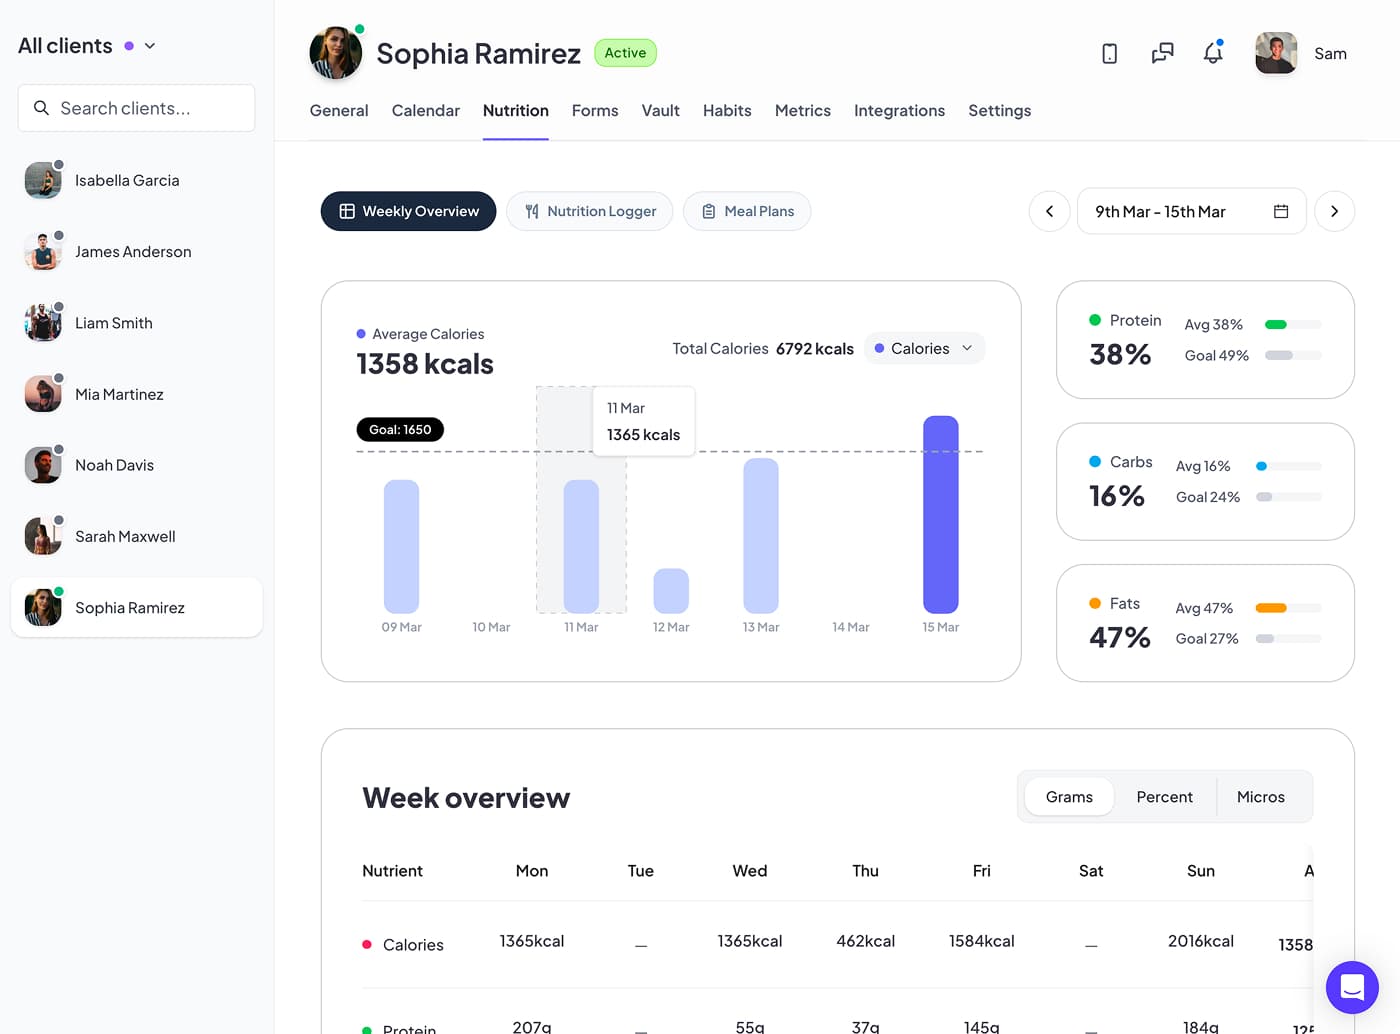Click the calendar icon in date range
The width and height of the screenshot is (1400, 1034).
1281,212
